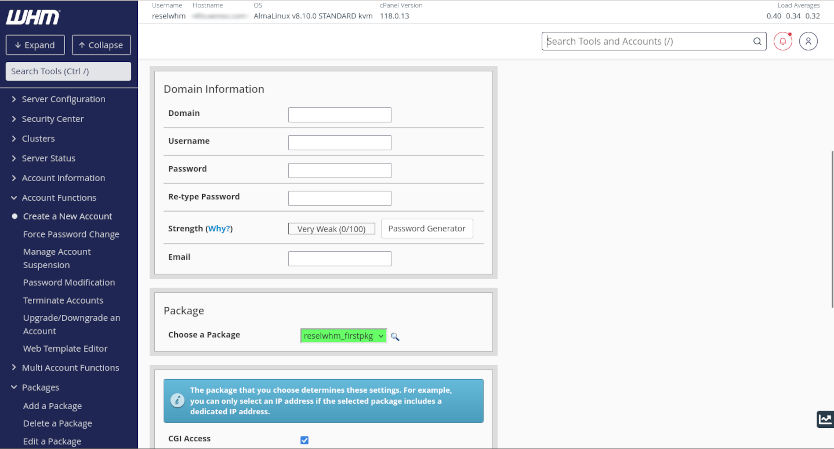Click the Password Generator button

427,229
